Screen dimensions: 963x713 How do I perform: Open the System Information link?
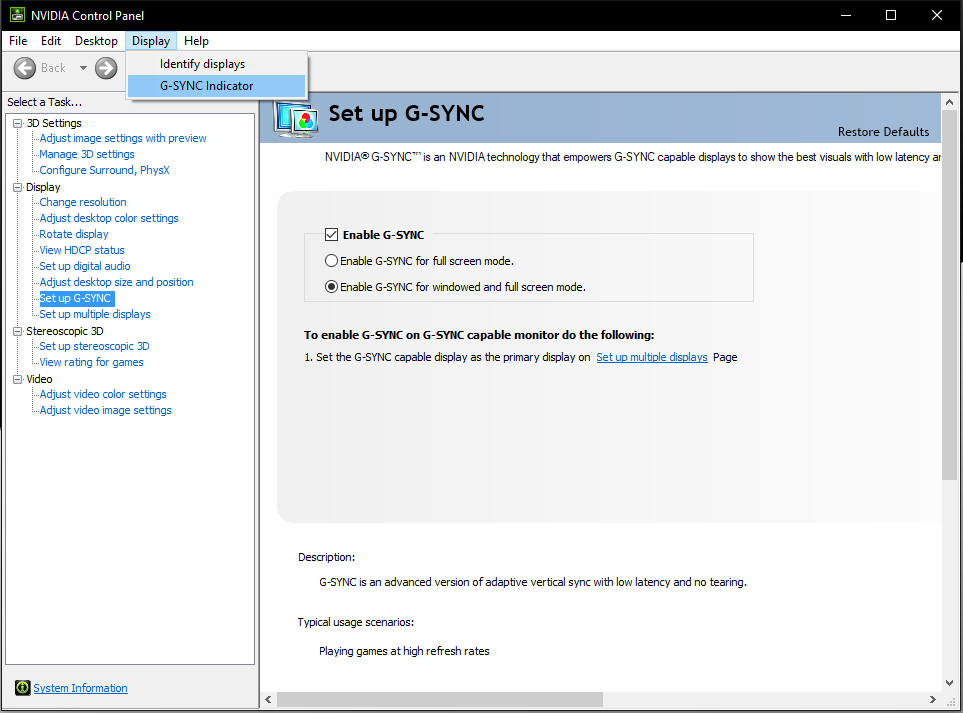(x=80, y=688)
